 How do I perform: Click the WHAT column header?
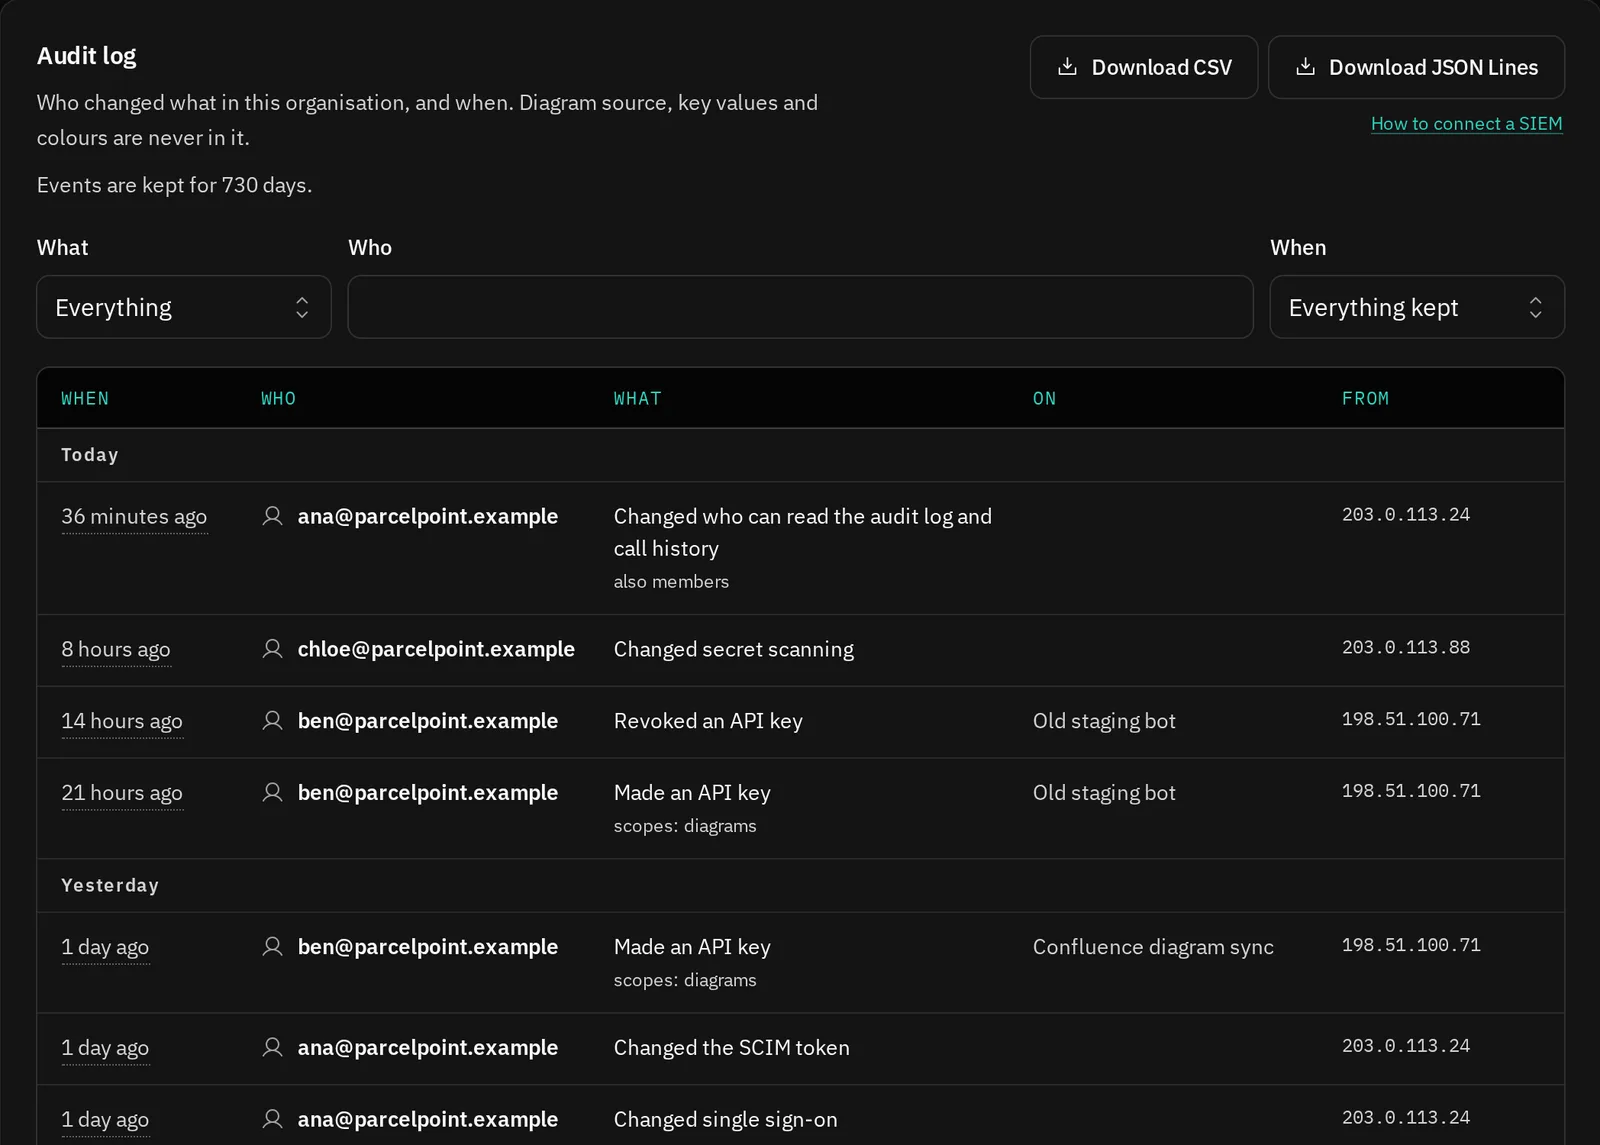638,399
